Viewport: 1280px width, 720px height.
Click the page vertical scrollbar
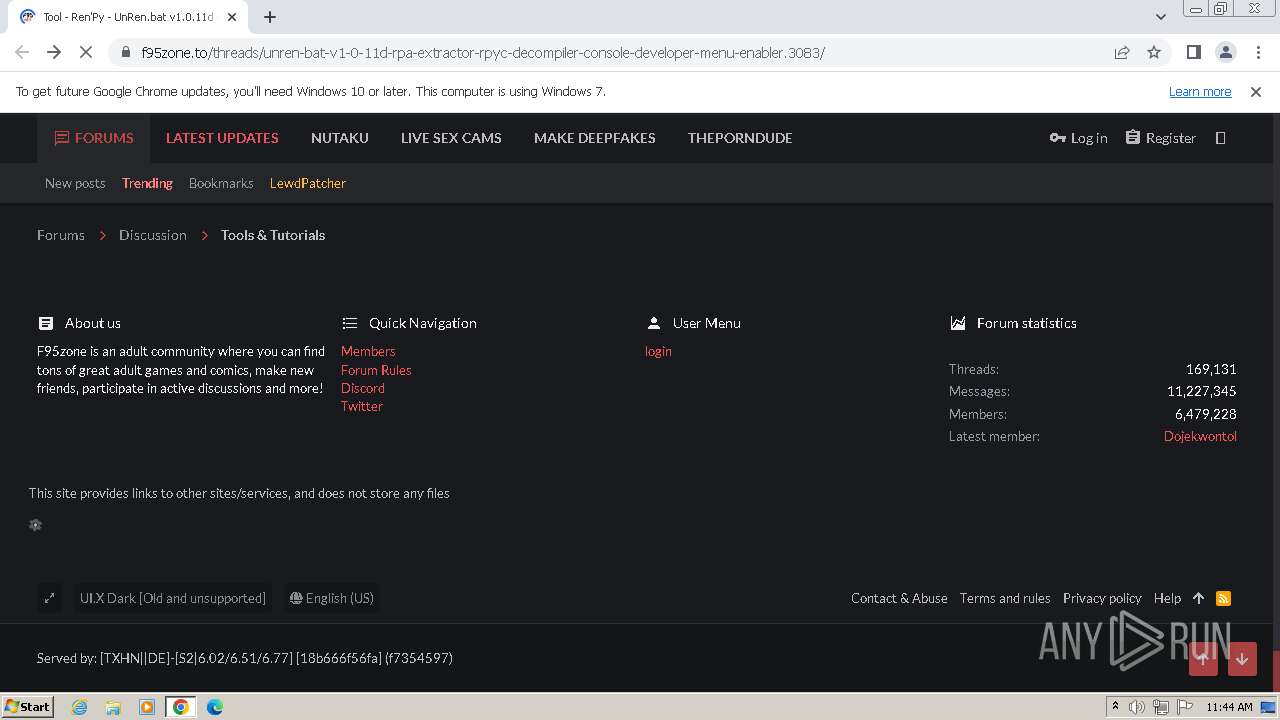[1275, 401]
